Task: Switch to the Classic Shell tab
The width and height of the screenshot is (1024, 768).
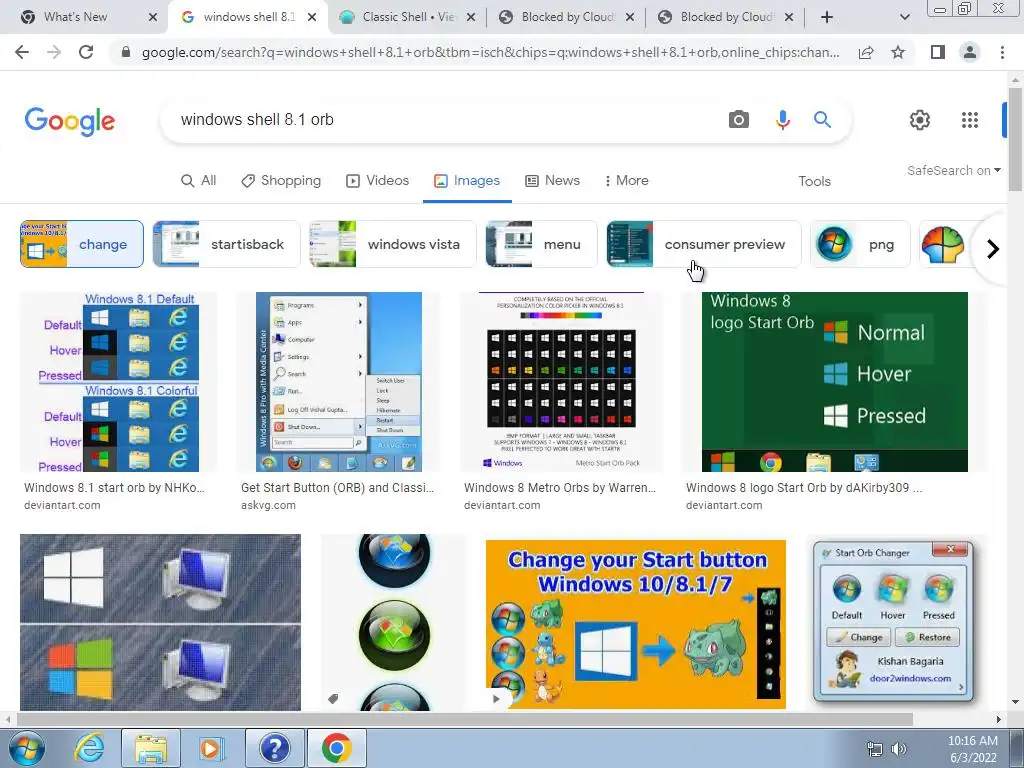Action: 409,17
